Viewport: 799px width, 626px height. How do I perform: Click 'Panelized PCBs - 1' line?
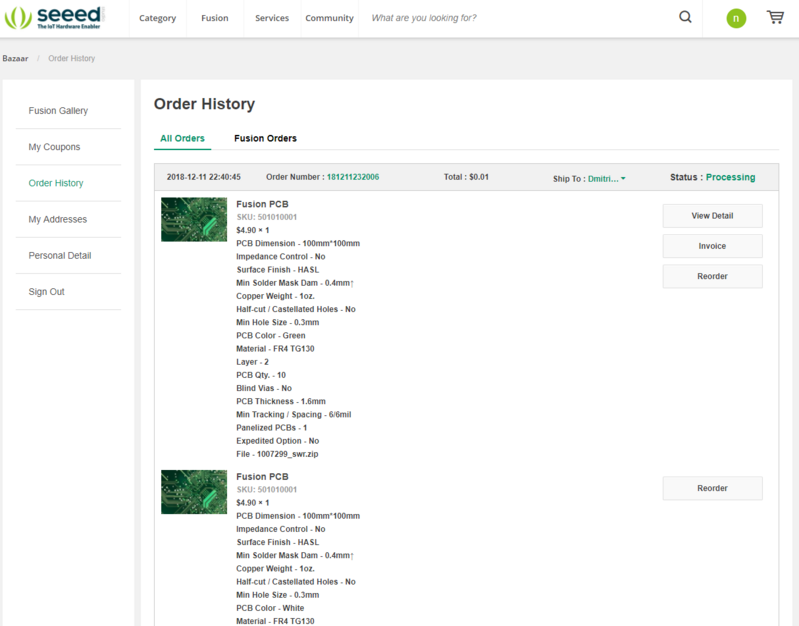pyautogui.click(x=272, y=428)
